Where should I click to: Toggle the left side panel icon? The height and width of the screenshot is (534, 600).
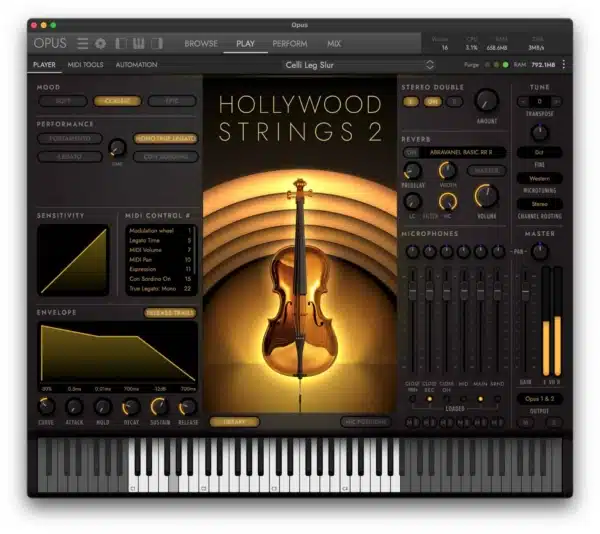(x=121, y=44)
